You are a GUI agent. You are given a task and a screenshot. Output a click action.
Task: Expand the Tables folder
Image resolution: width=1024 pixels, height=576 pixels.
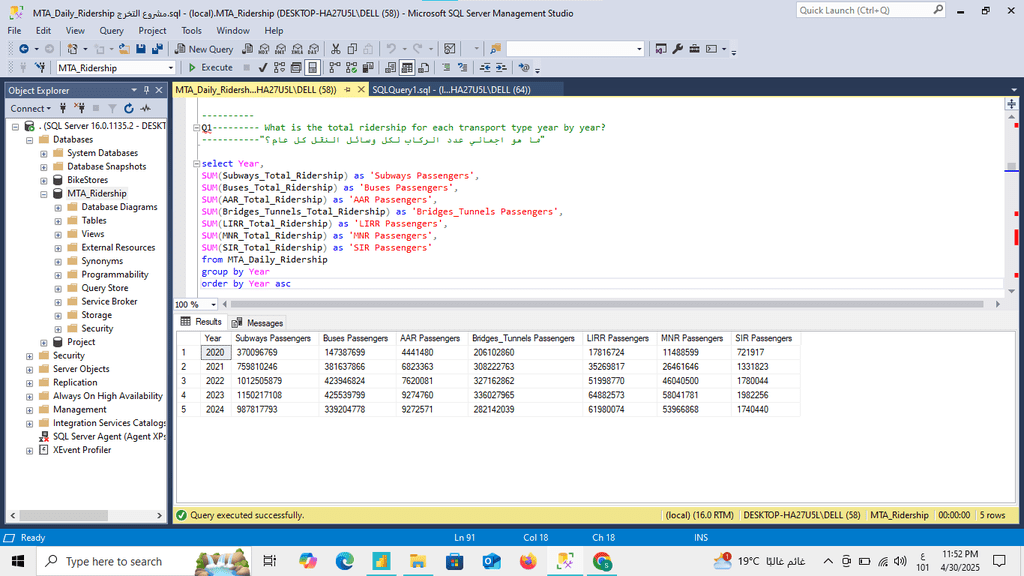pyautogui.click(x=58, y=221)
